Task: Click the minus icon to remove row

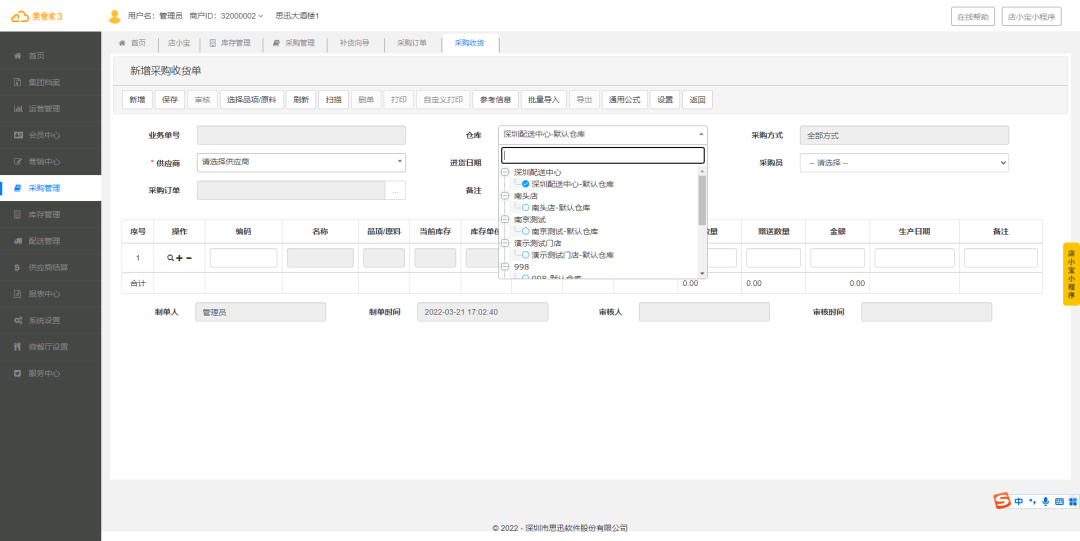Action: (189, 258)
